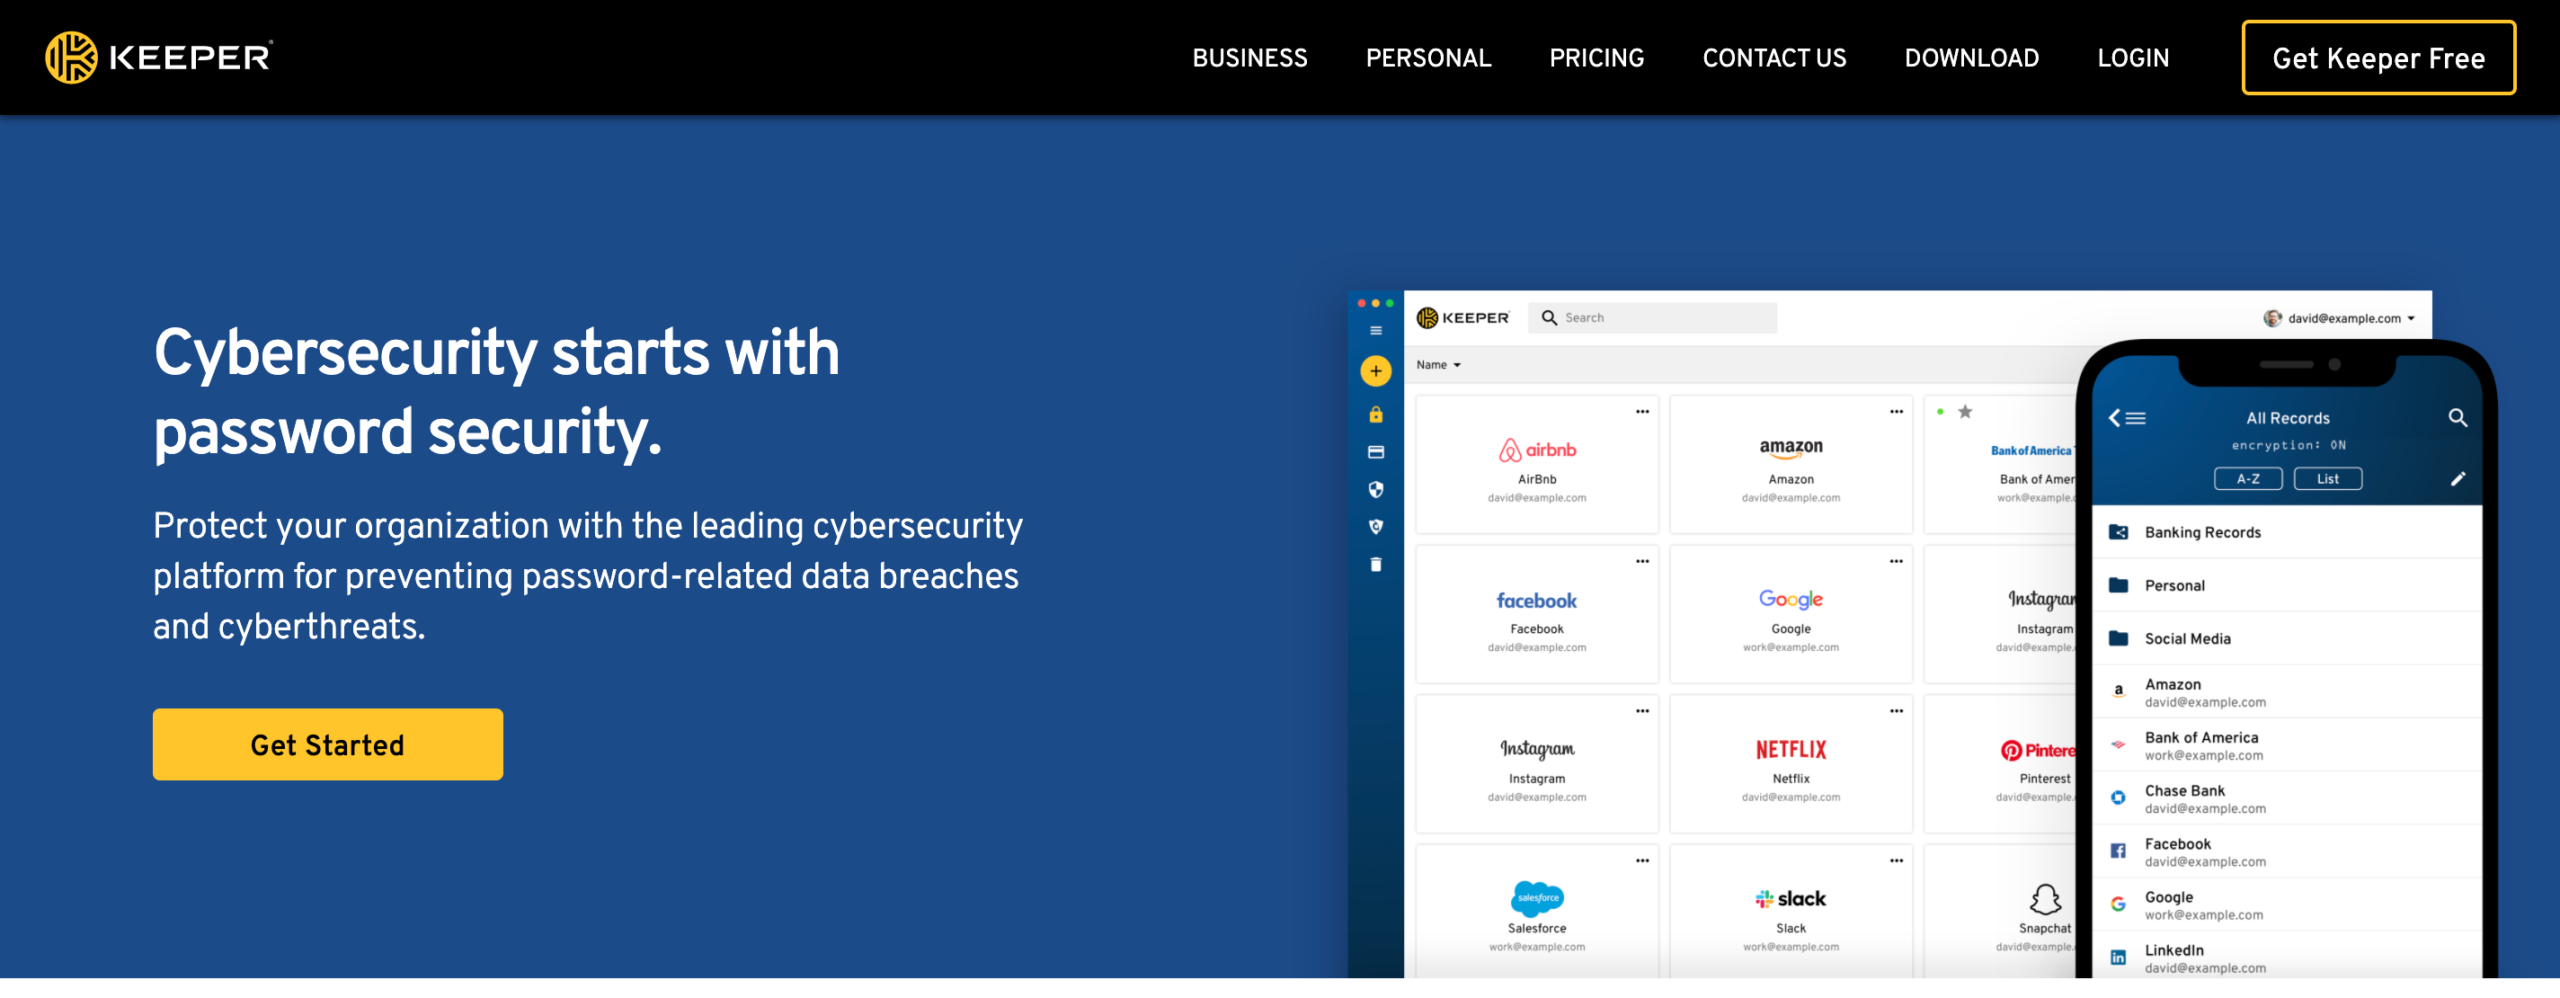
Task: Tap the search magnifier on the phone
Action: tap(2457, 418)
